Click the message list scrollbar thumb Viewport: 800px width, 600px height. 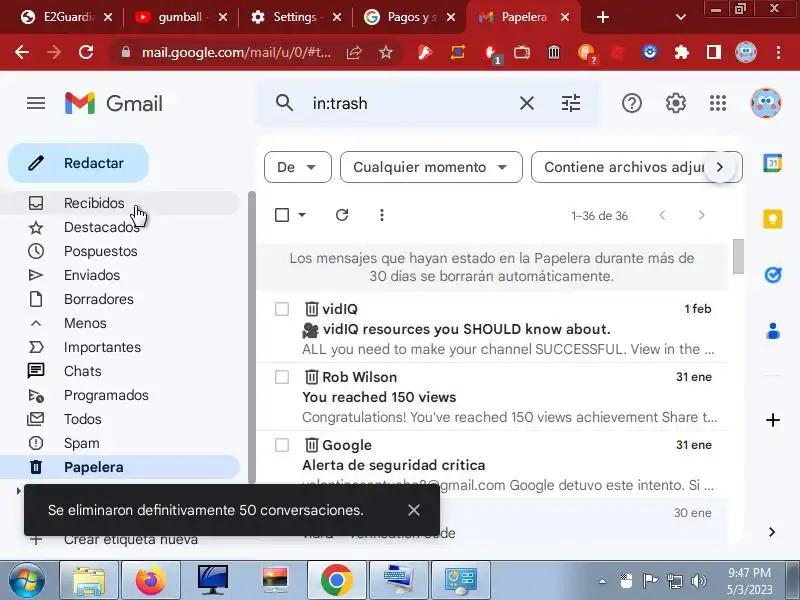pos(738,256)
